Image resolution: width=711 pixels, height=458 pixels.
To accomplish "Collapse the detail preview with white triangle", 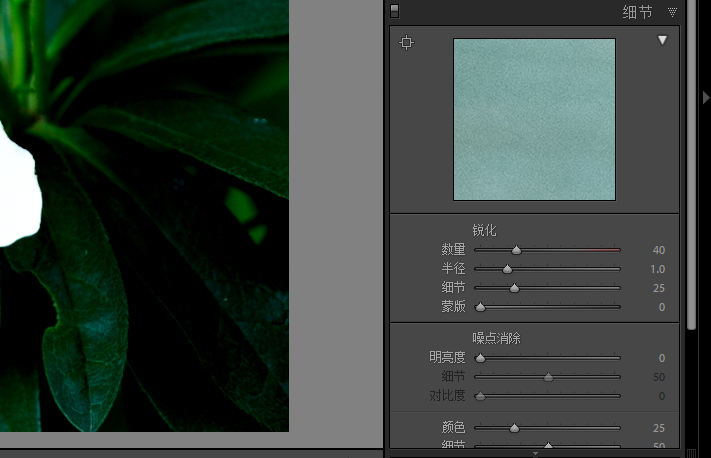I will click(662, 40).
